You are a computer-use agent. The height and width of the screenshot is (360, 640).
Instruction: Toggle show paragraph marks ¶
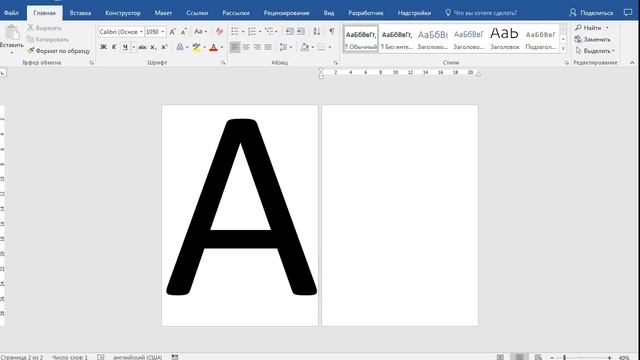pyautogui.click(x=331, y=31)
